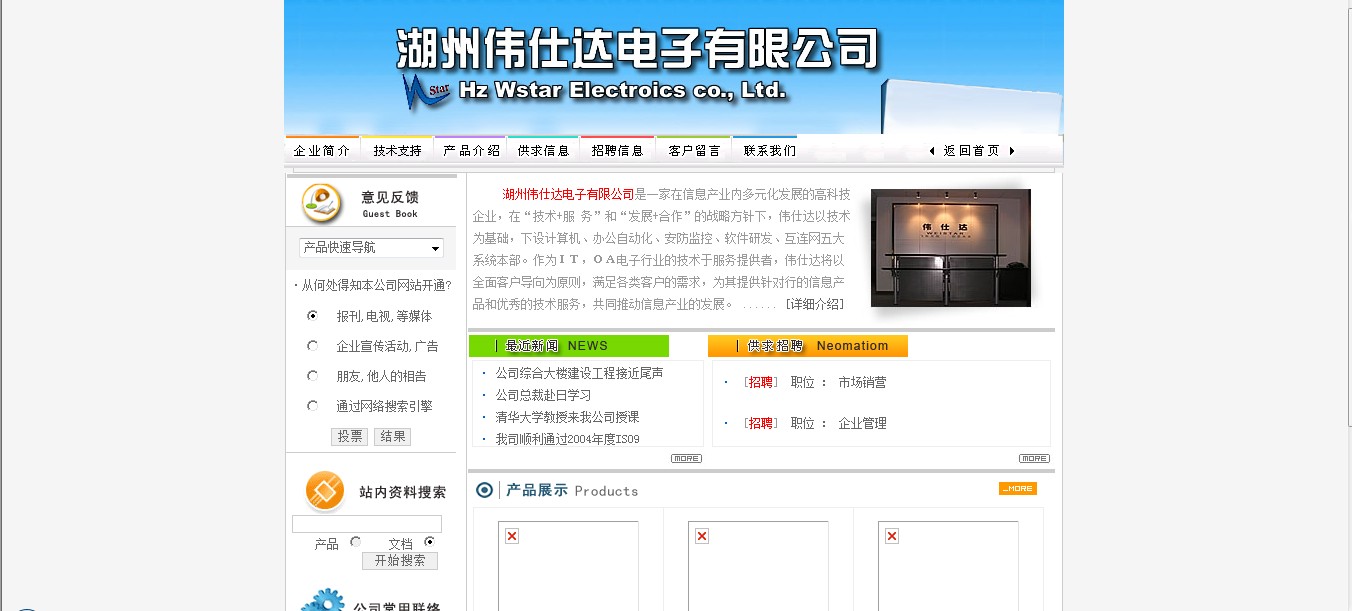Select the 文档 search radio button
This screenshot has height=611, width=1352.
[429, 542]
